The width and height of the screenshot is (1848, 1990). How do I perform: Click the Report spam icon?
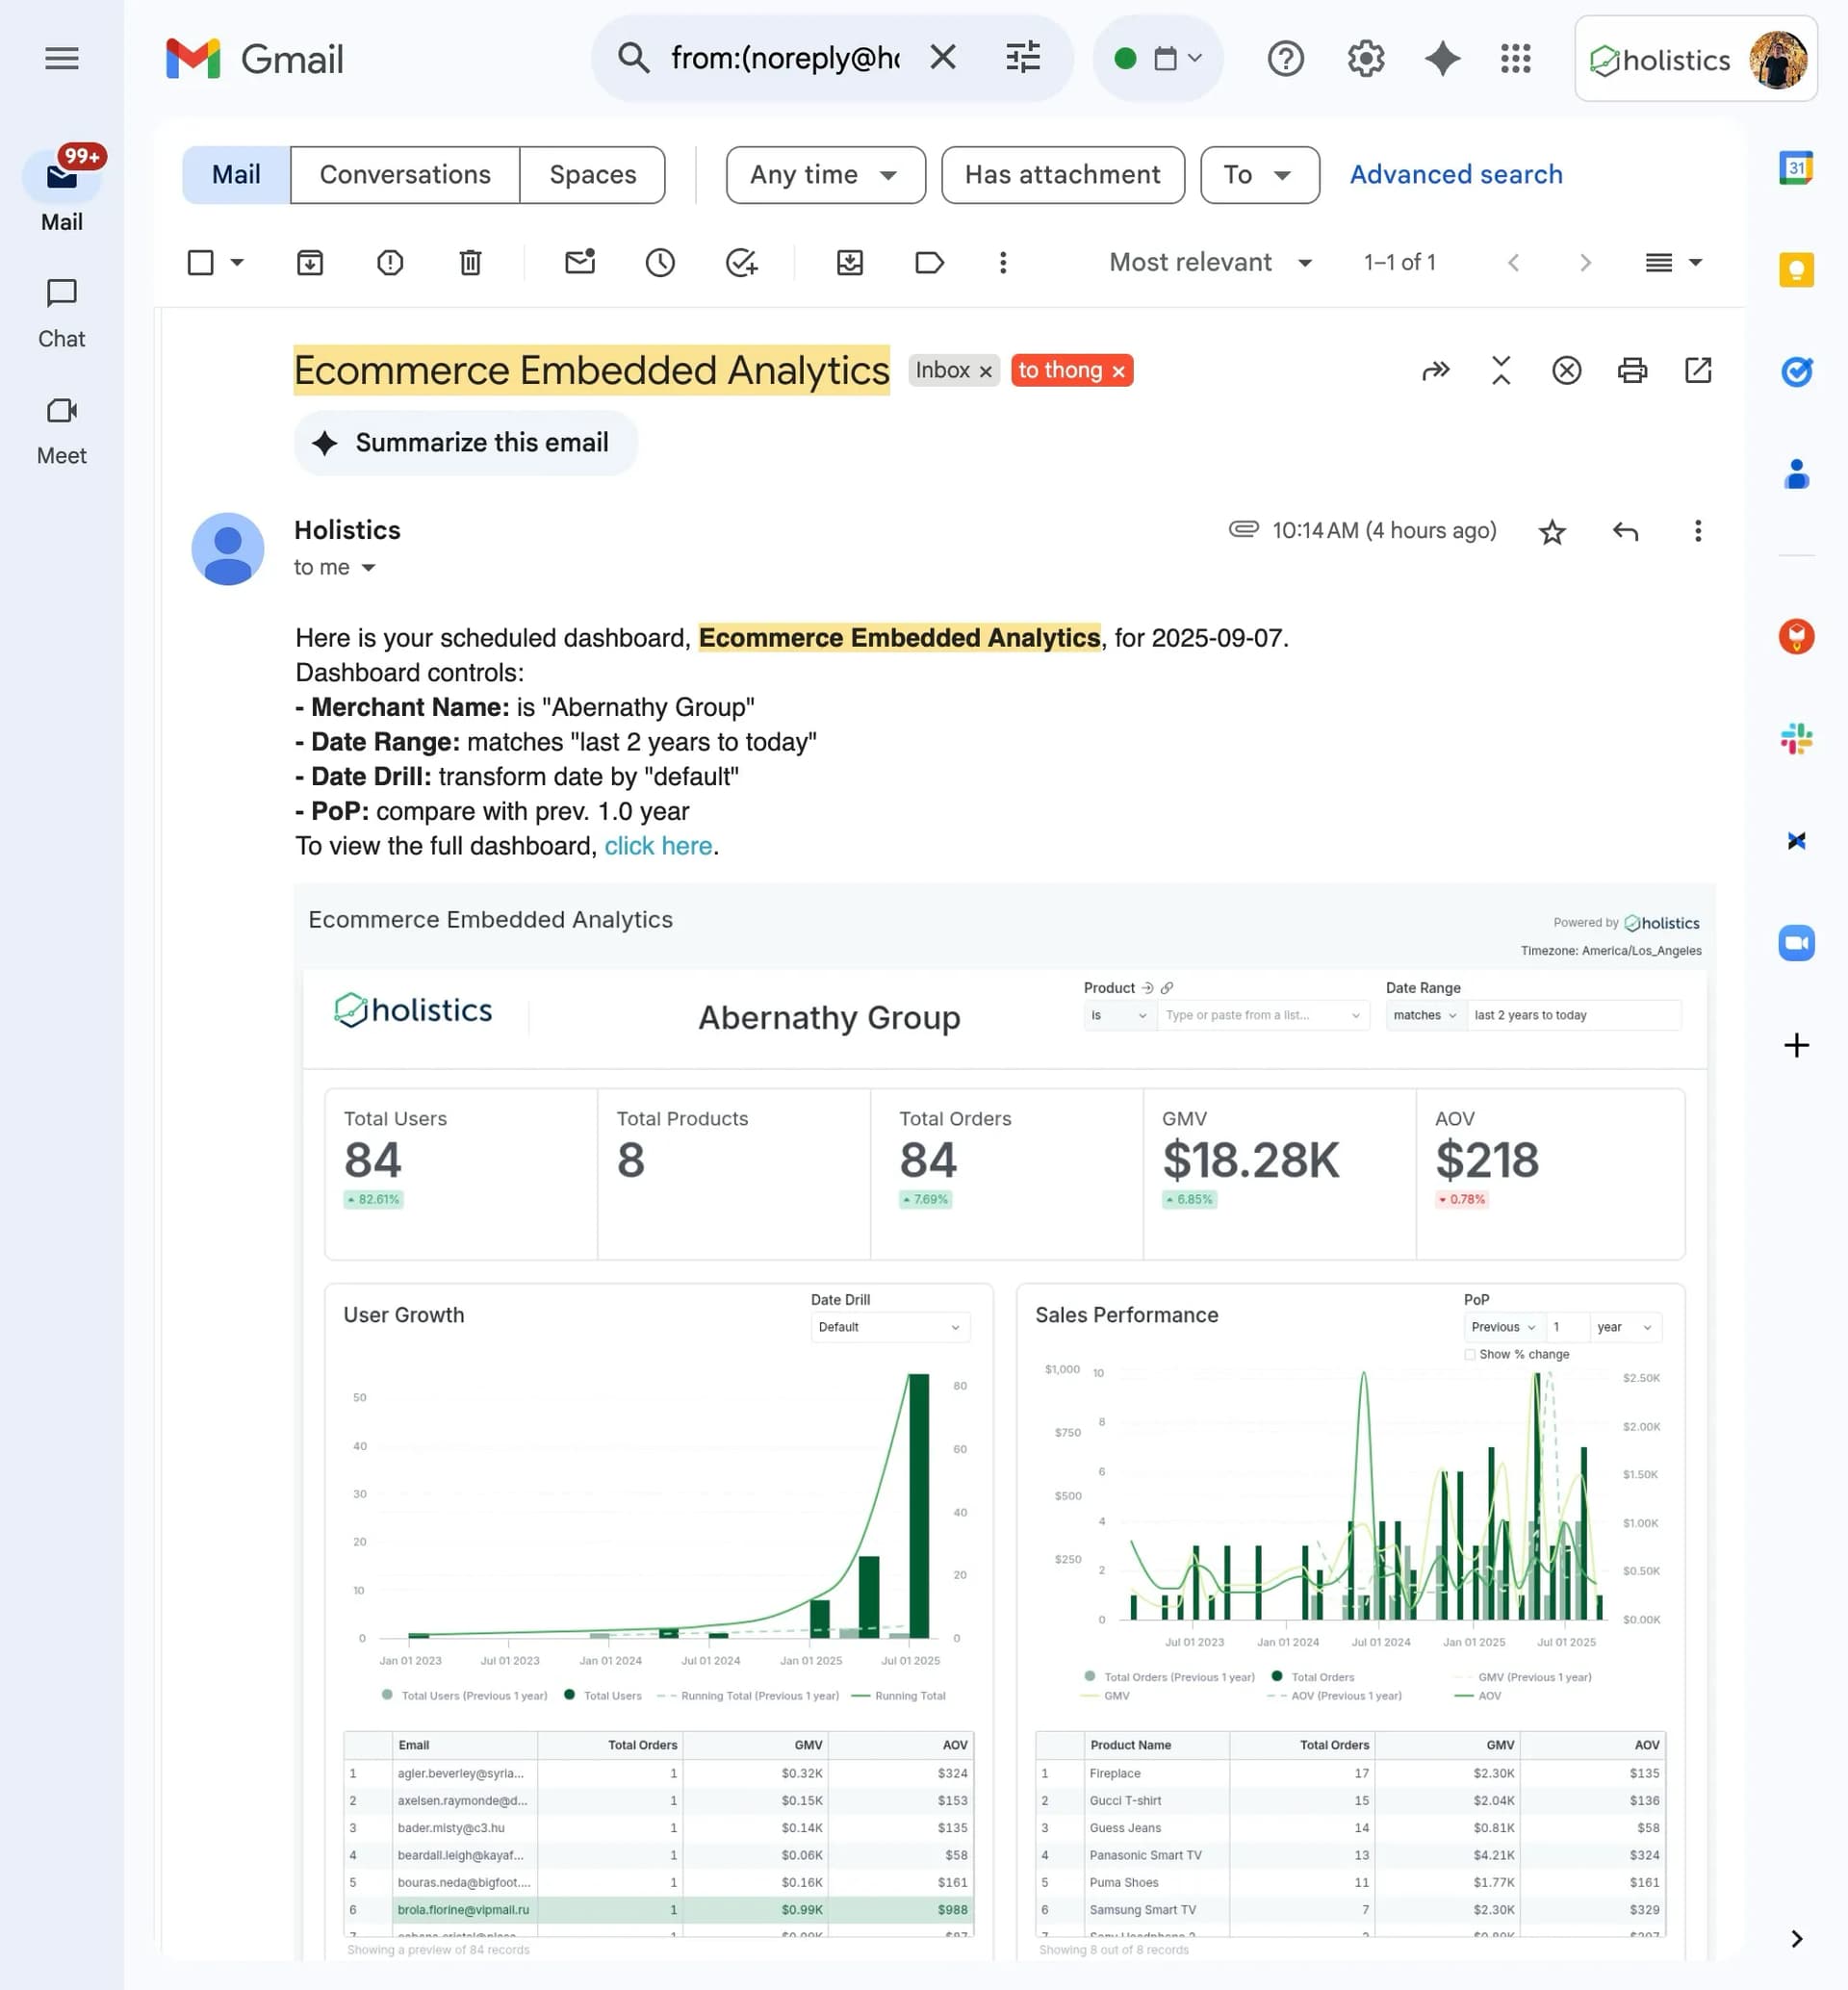point(390,263)
